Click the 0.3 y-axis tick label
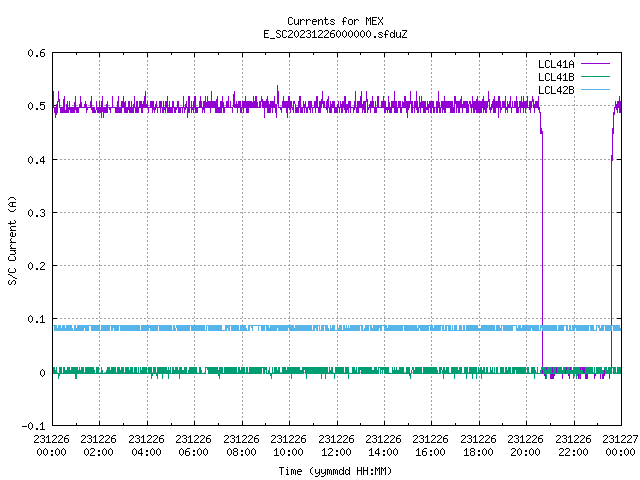The width and height of the screenshot is (640, 480). (36, 213)
